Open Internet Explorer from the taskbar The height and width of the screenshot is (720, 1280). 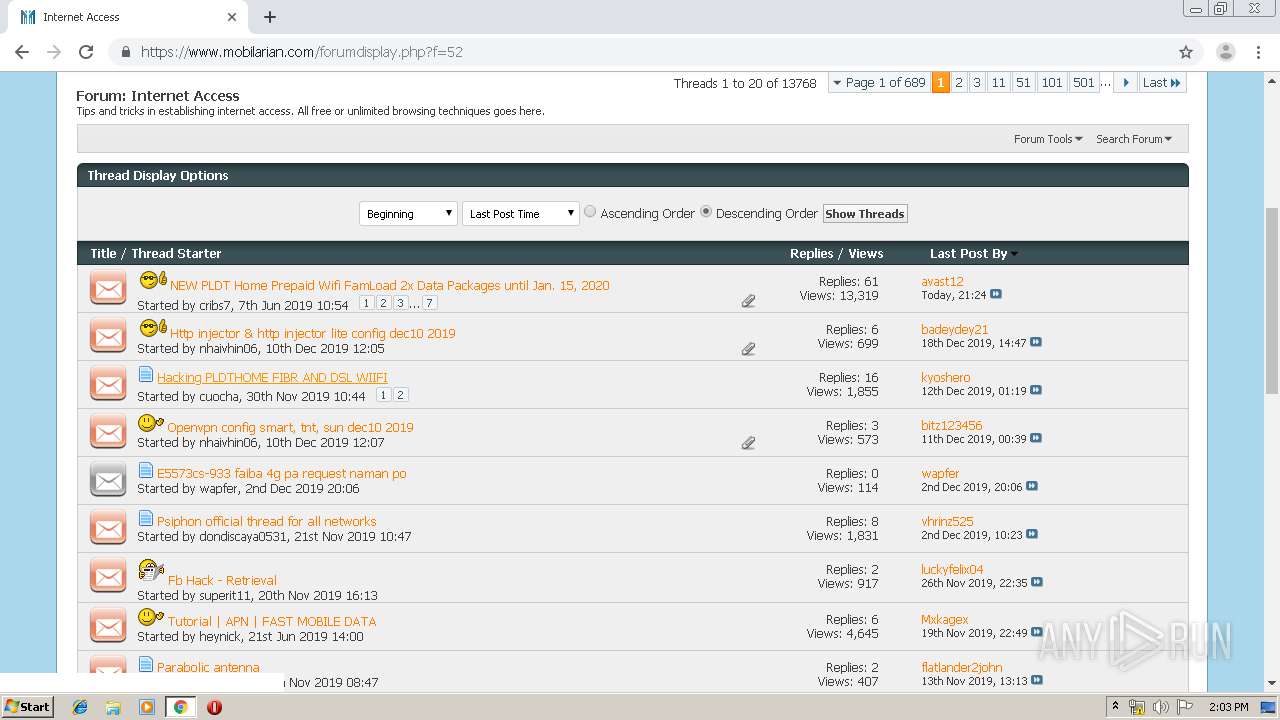[80, 707]
